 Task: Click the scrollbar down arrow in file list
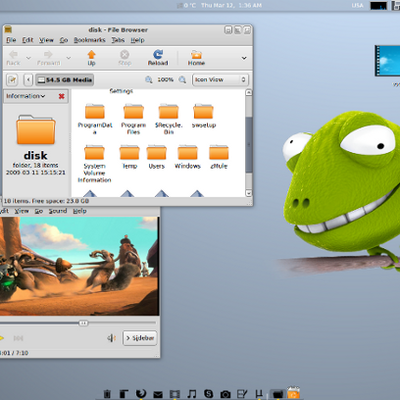(x=249, y=193)
